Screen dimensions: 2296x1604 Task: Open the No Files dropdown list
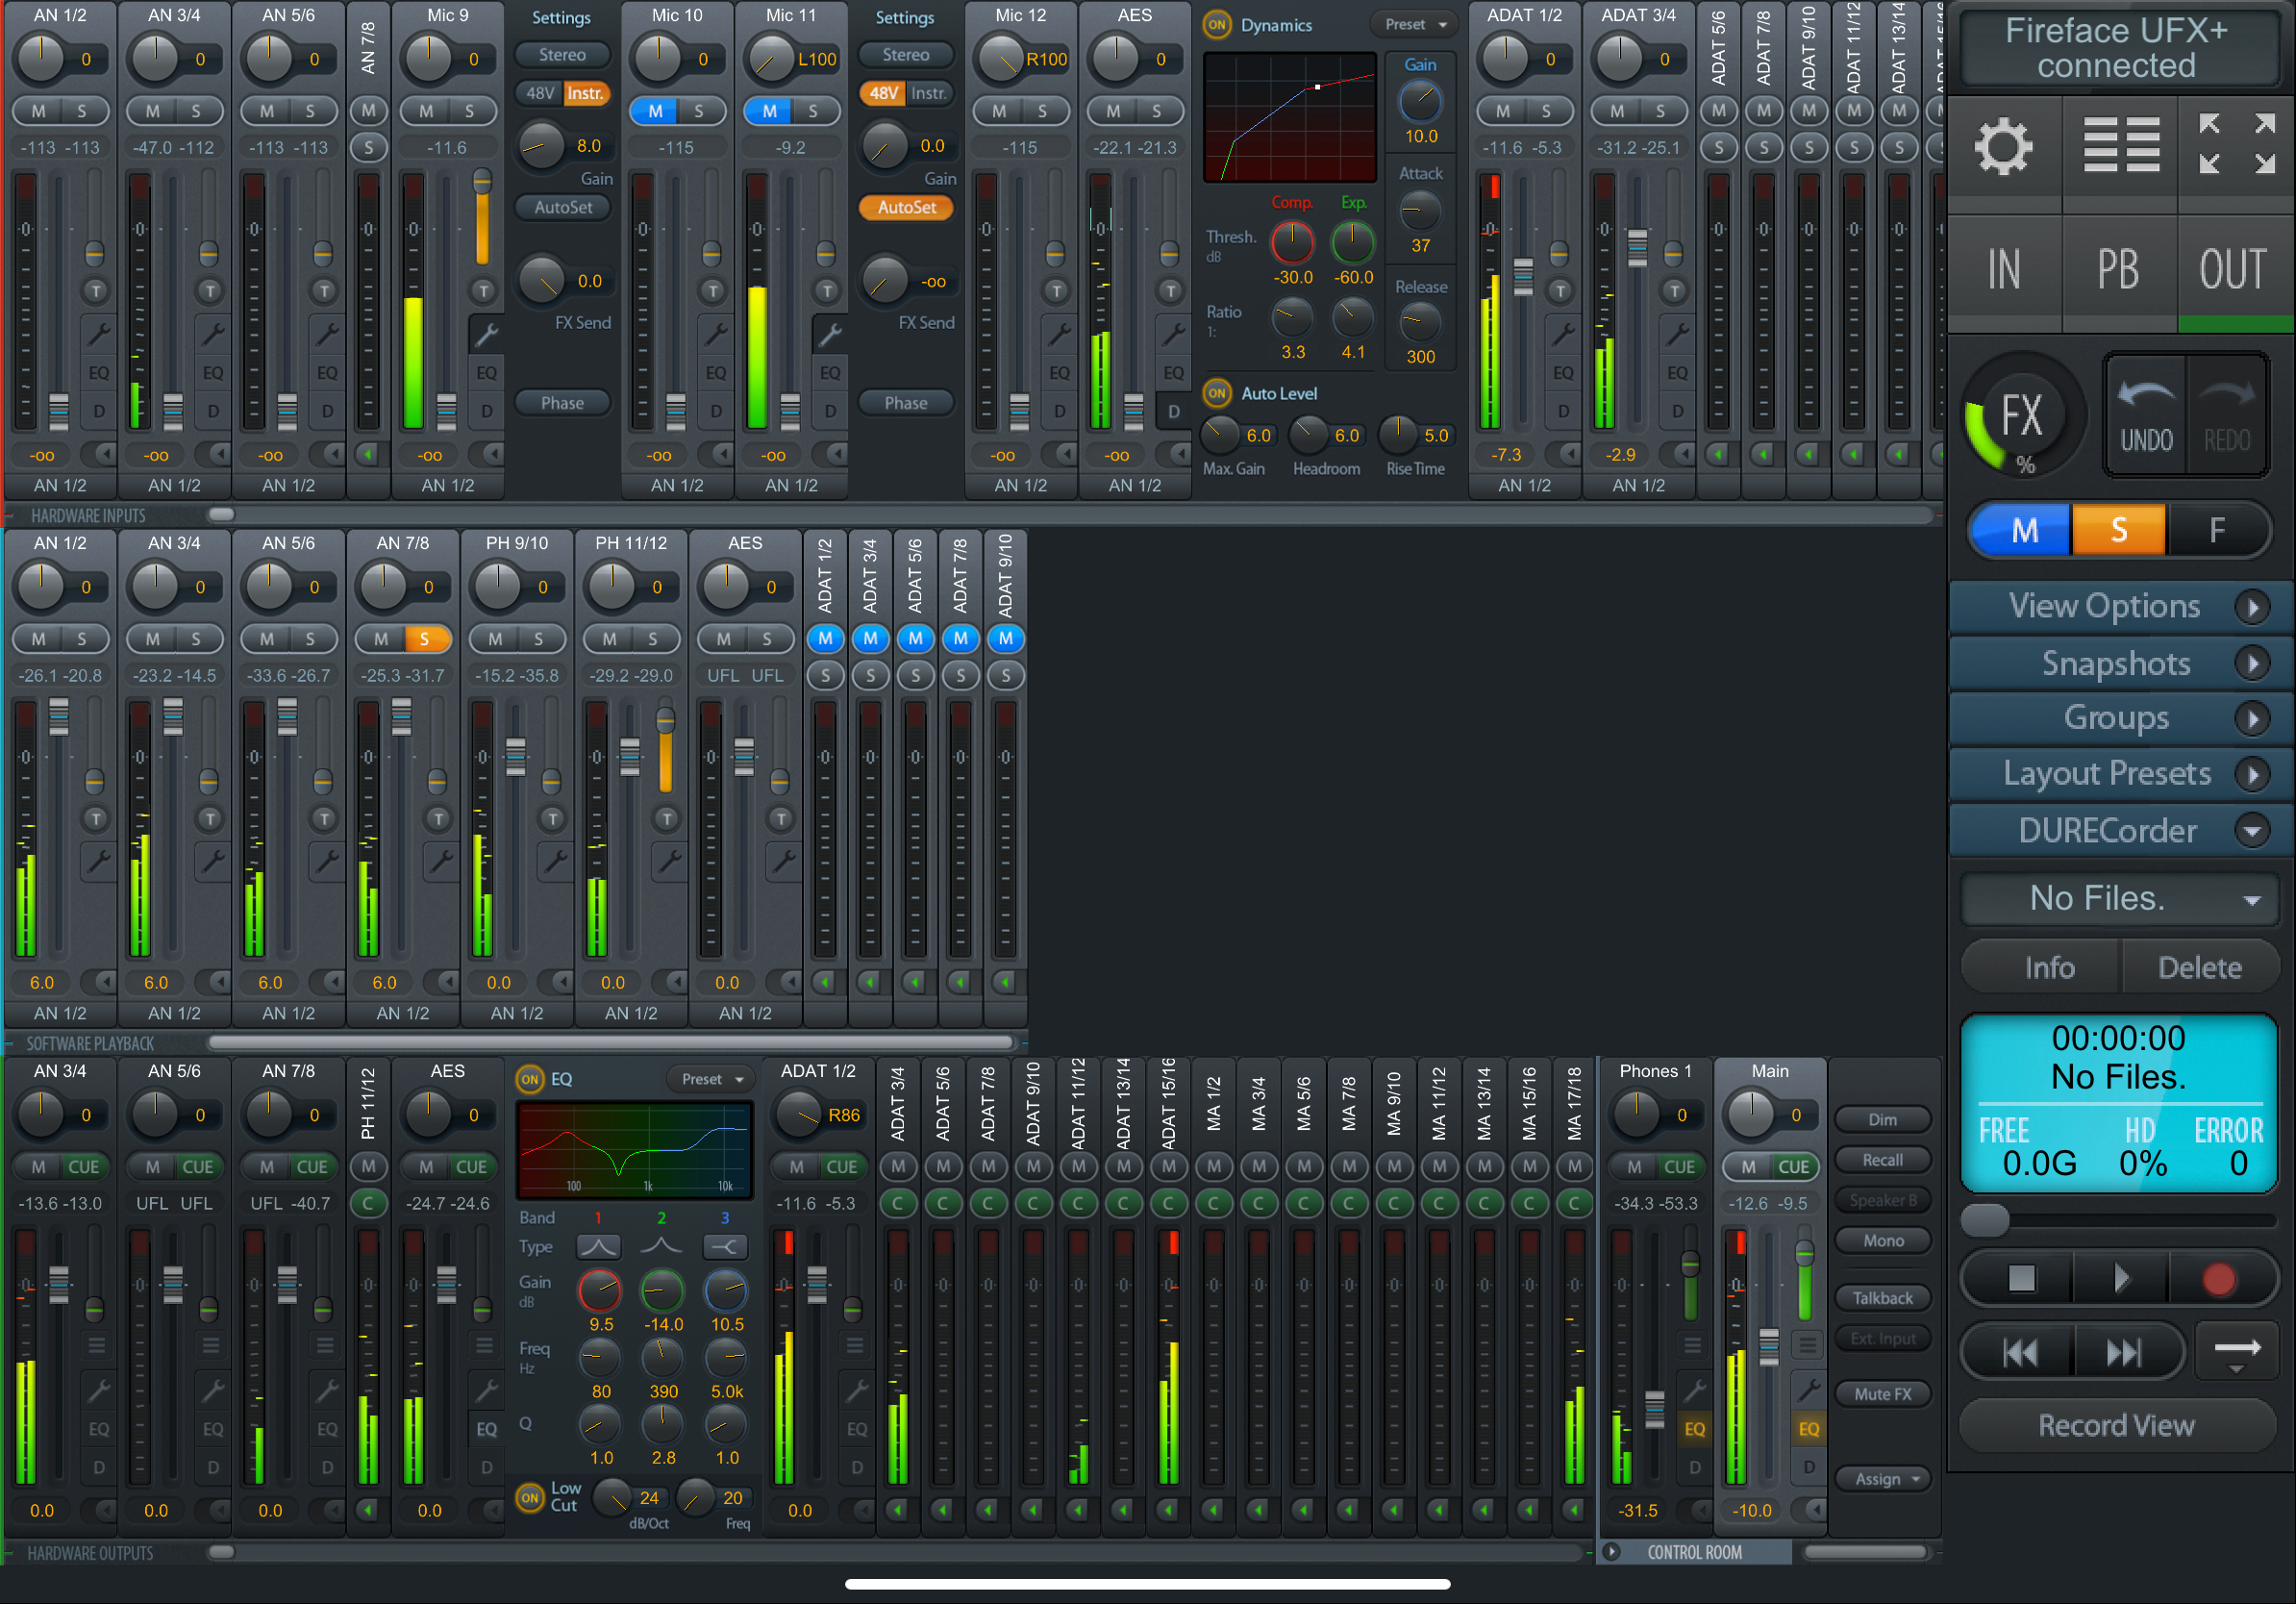click(2119, 898)
